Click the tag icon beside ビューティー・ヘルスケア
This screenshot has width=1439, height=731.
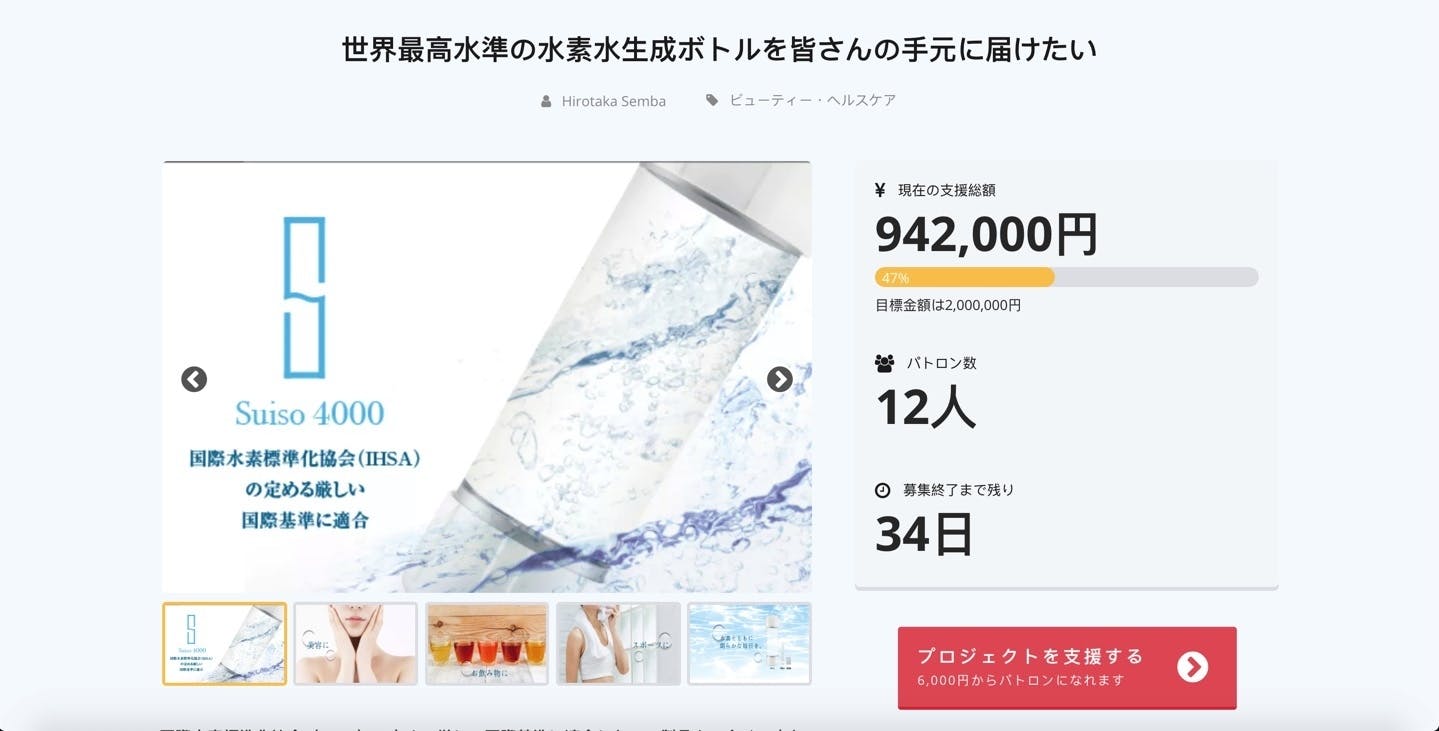click(x=712, y=100)
